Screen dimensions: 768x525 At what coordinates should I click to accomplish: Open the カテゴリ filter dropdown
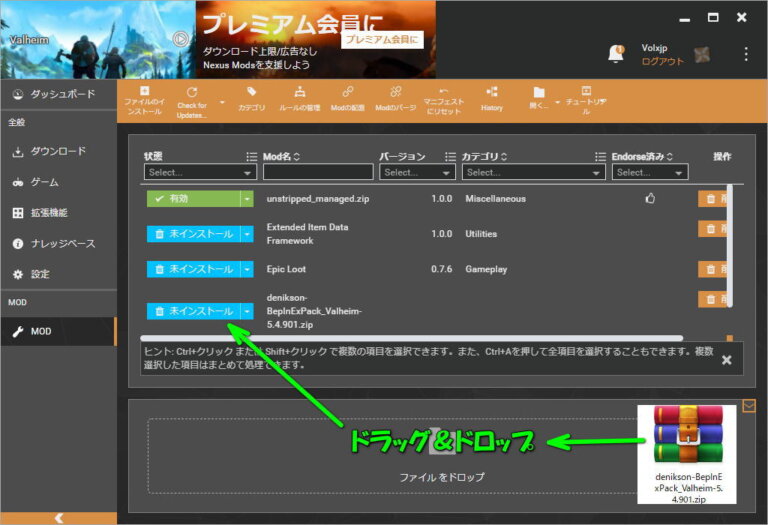pos(533,172)
